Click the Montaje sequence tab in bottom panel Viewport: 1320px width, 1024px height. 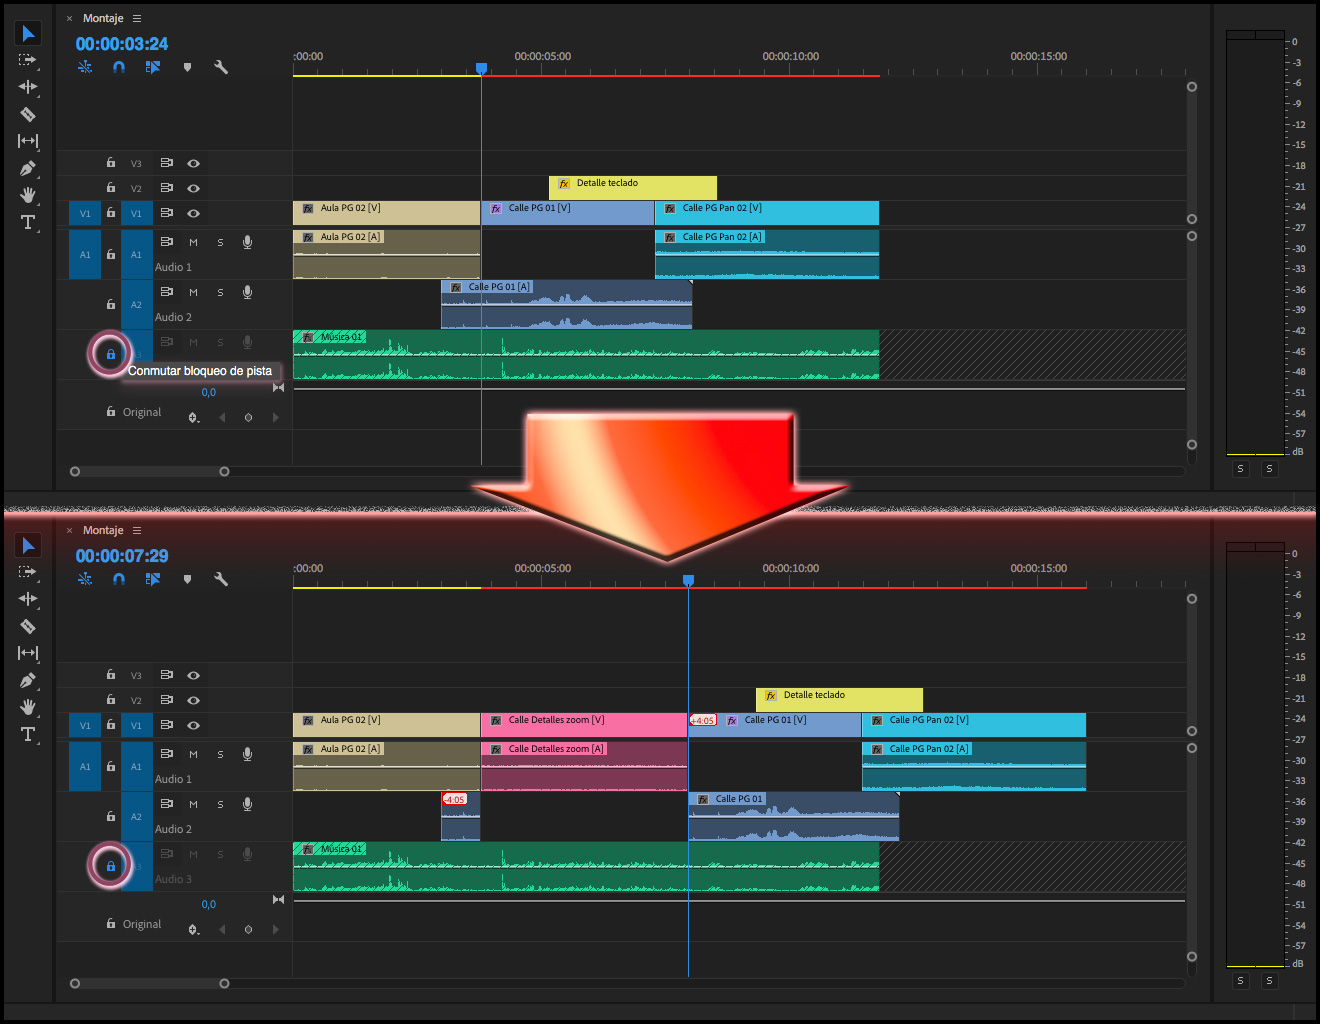click(x=103, y=530)
